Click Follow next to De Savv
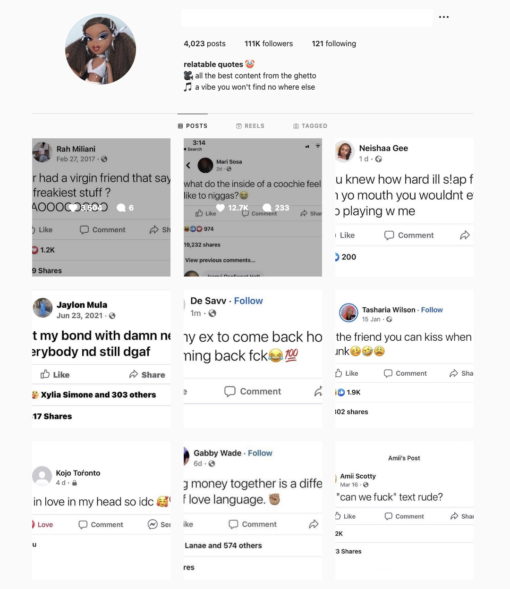 click(248, 301)
